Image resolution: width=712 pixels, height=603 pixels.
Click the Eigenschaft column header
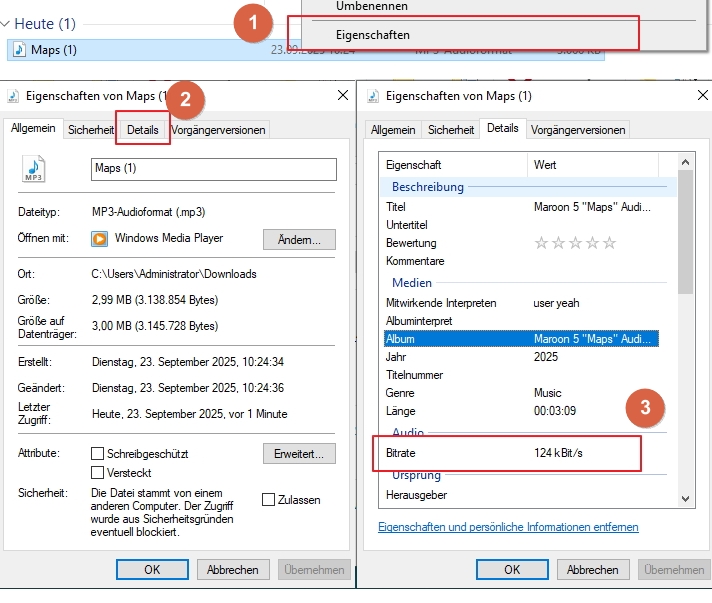pos(453,165)
